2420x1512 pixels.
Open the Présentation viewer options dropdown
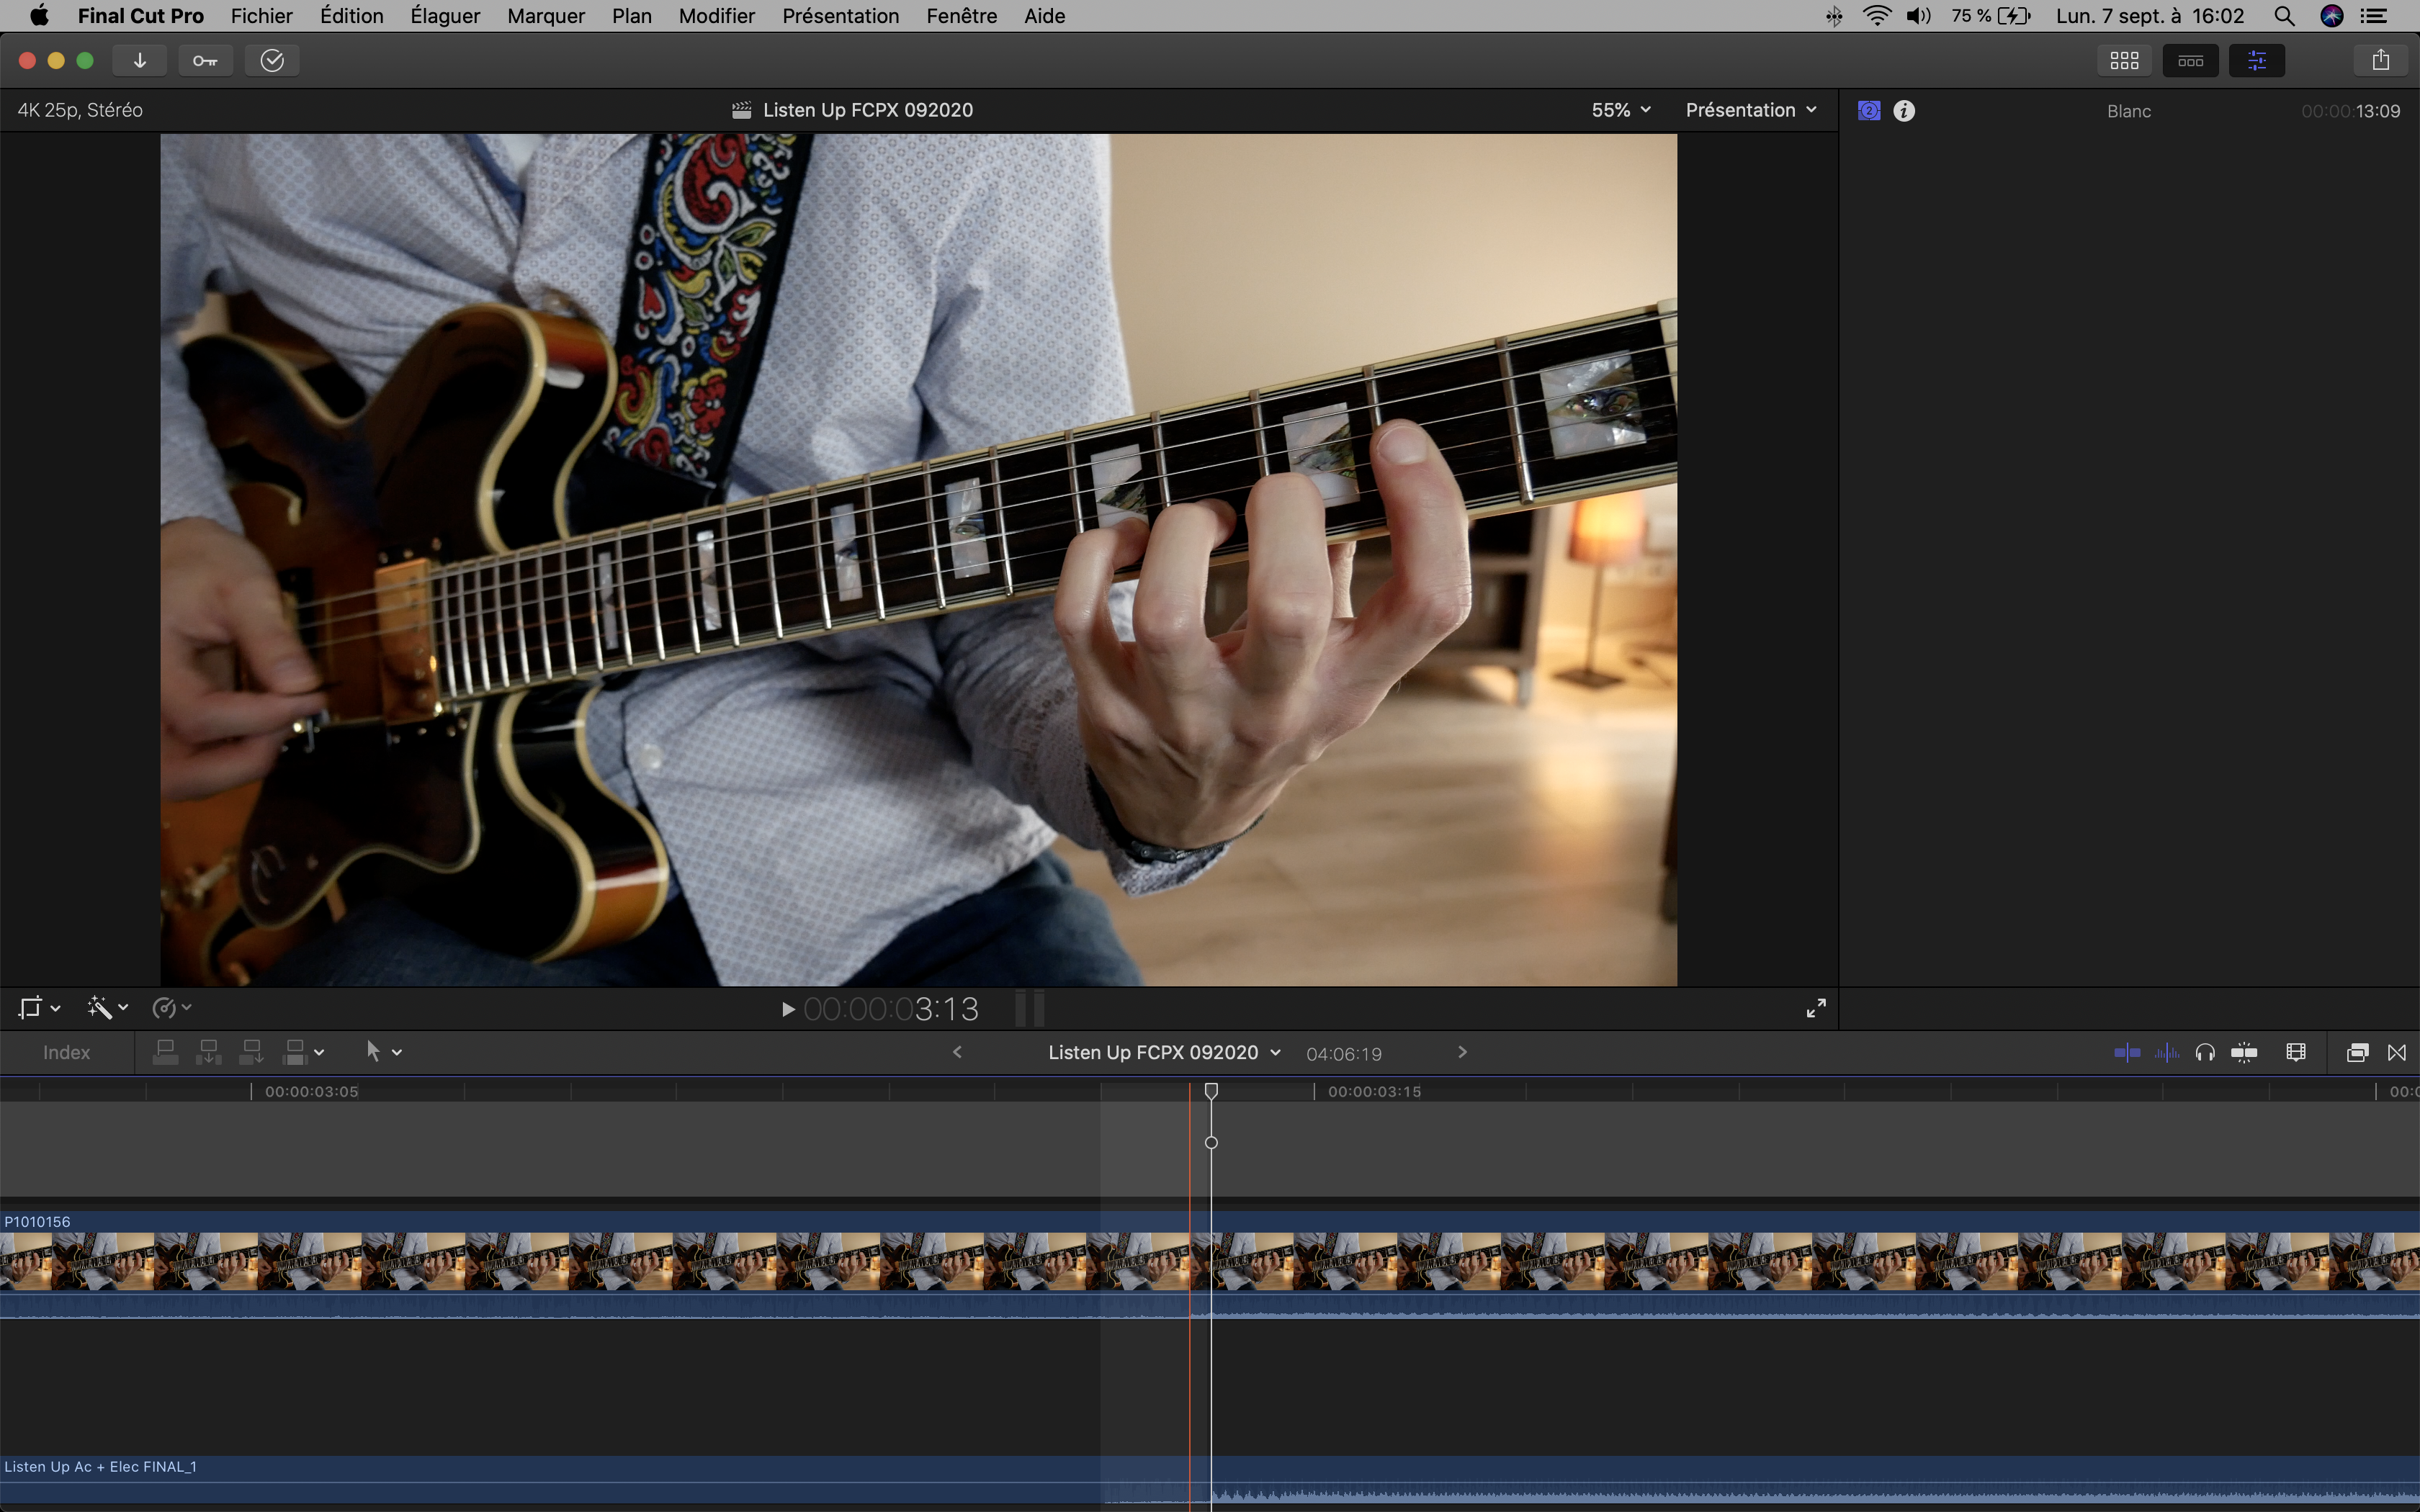point(1750,110)
